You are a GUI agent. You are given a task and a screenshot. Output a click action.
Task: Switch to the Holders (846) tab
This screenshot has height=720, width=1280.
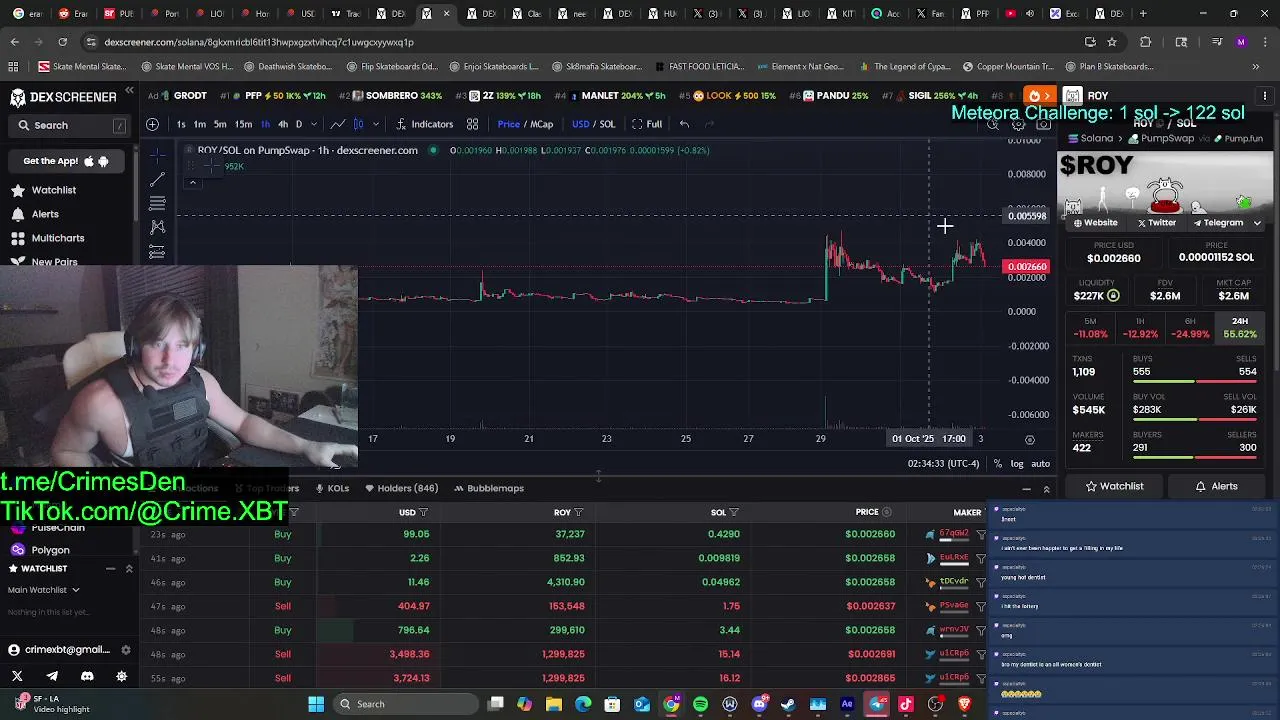pos(401,488)
